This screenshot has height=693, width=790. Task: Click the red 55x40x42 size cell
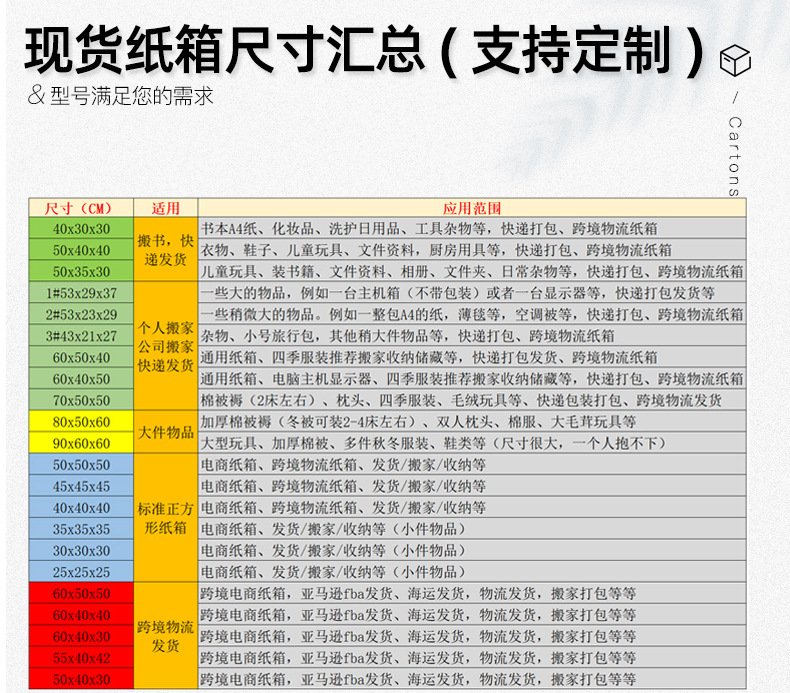82,658
